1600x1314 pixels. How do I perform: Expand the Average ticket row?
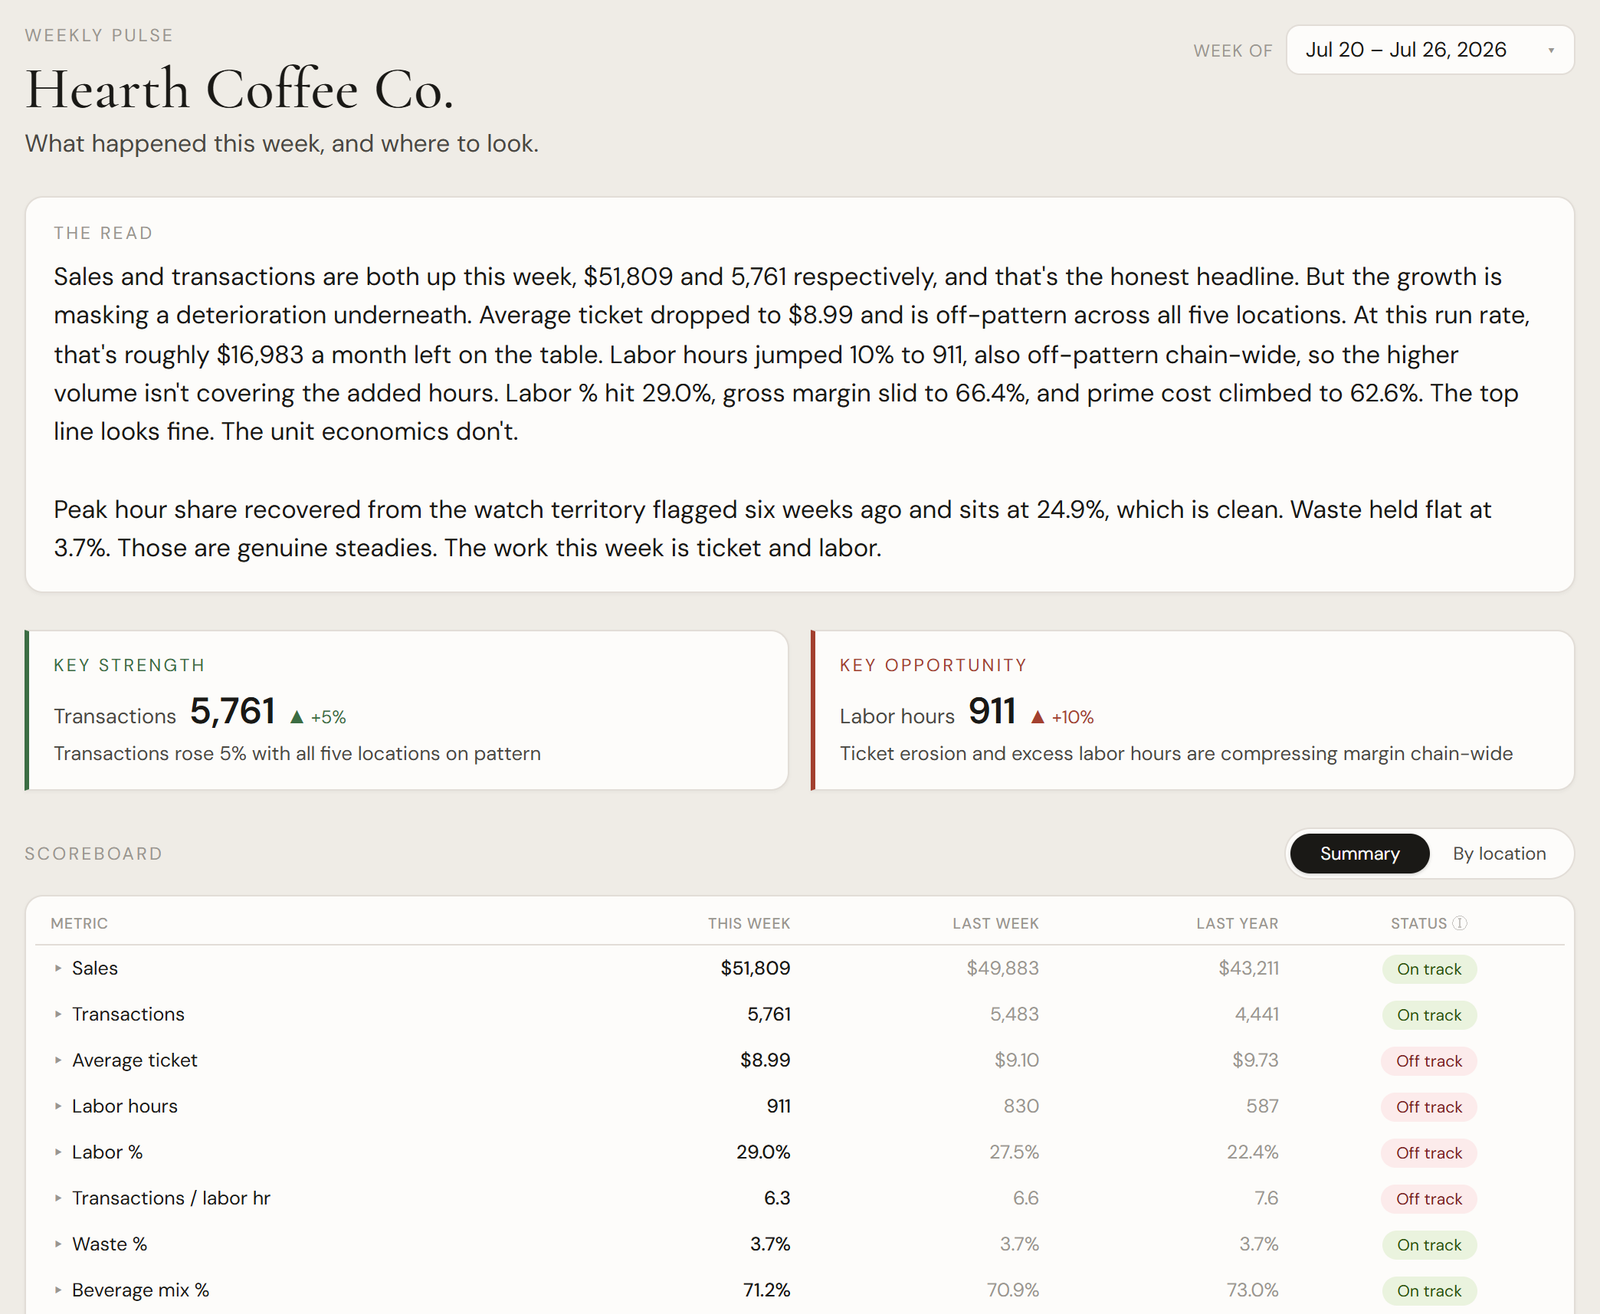(x=58, y=1060)
